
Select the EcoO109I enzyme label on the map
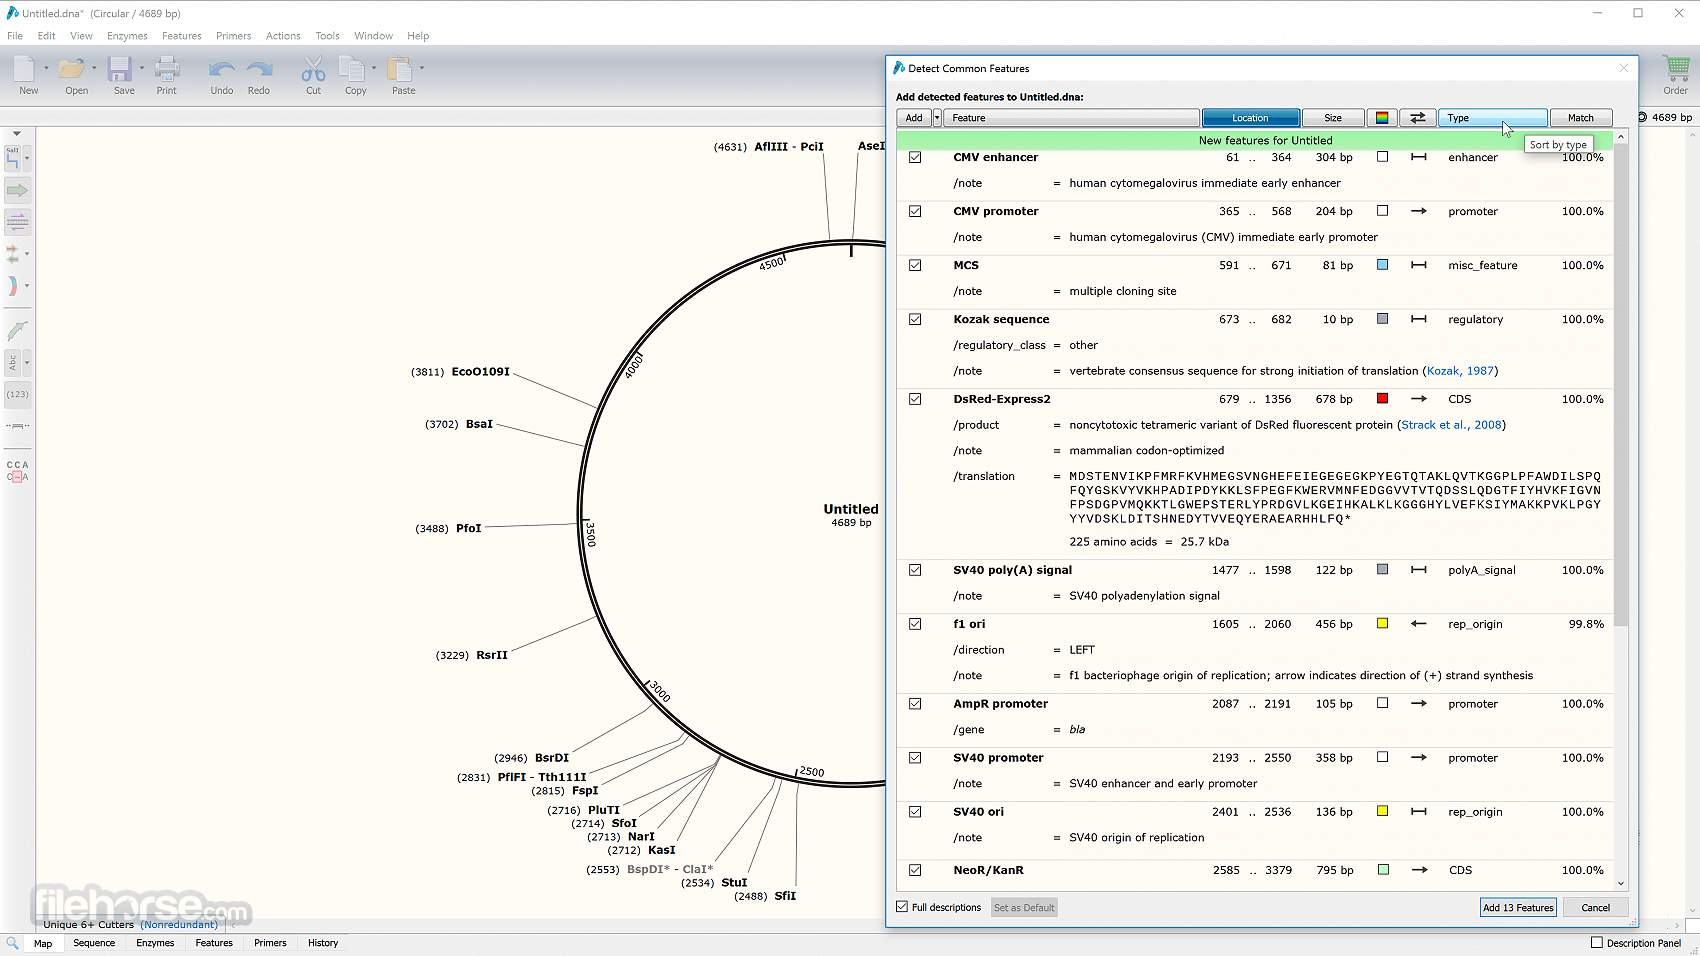481,372
